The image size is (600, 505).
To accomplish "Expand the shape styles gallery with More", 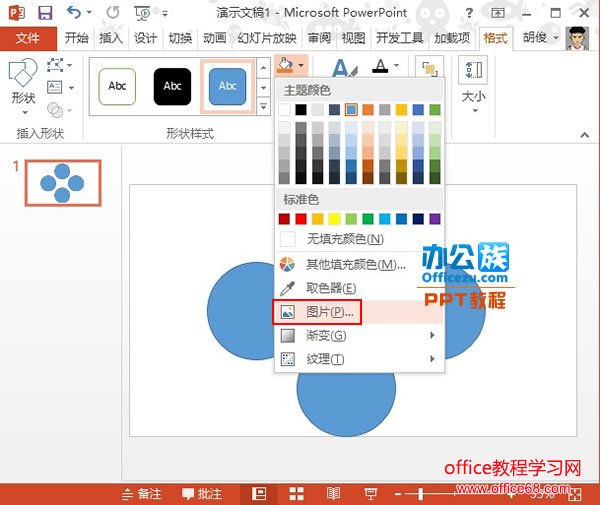I will coord(263,106).
